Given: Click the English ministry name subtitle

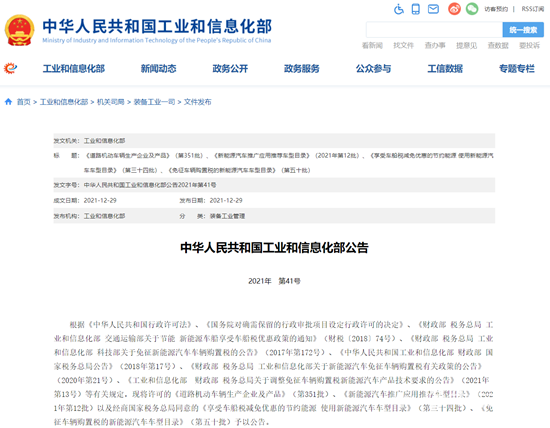Looking at the screenshot, I should tap(157, 40).
